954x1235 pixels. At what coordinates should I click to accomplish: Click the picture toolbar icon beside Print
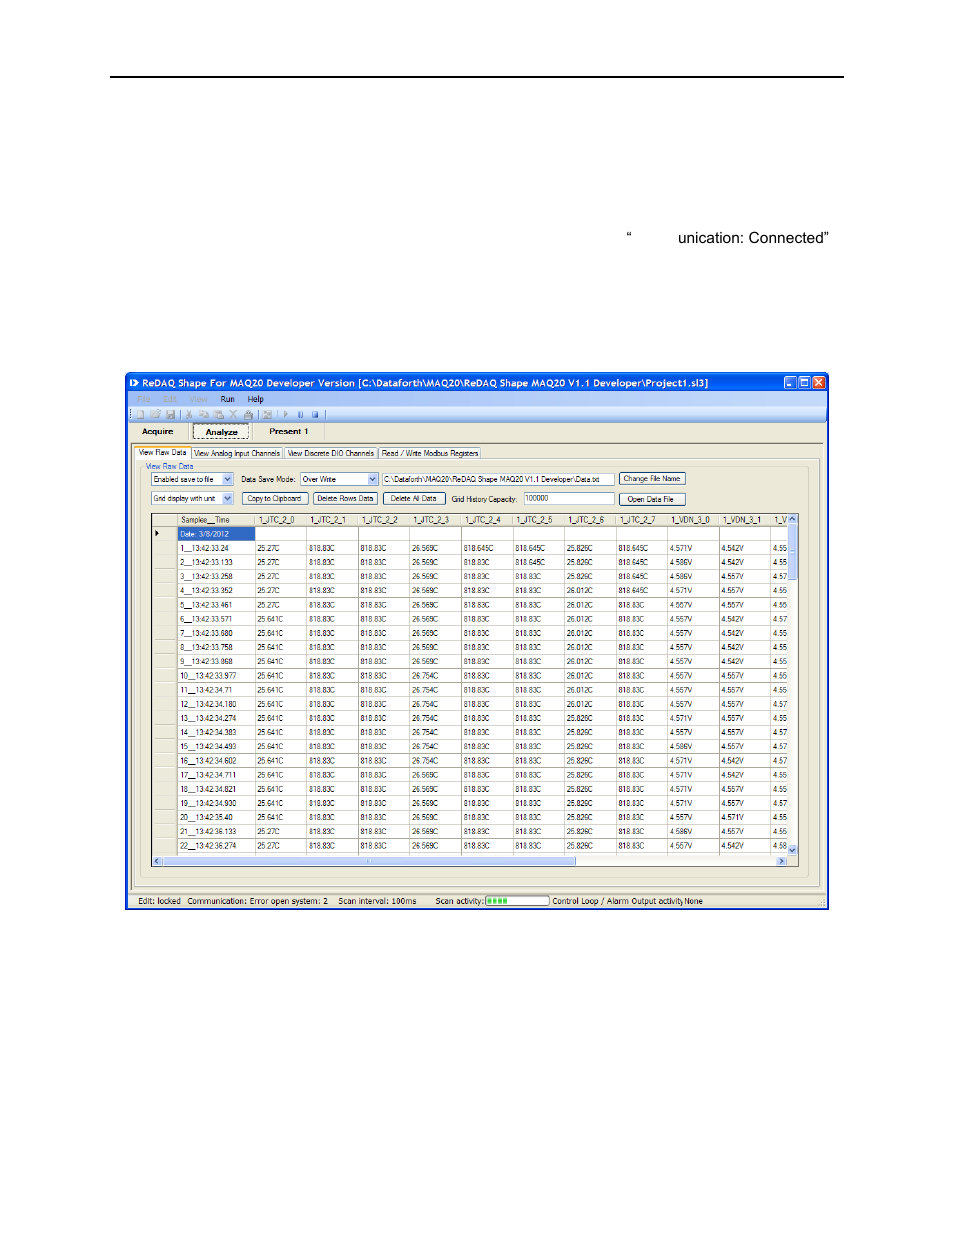tap(267, 414)
